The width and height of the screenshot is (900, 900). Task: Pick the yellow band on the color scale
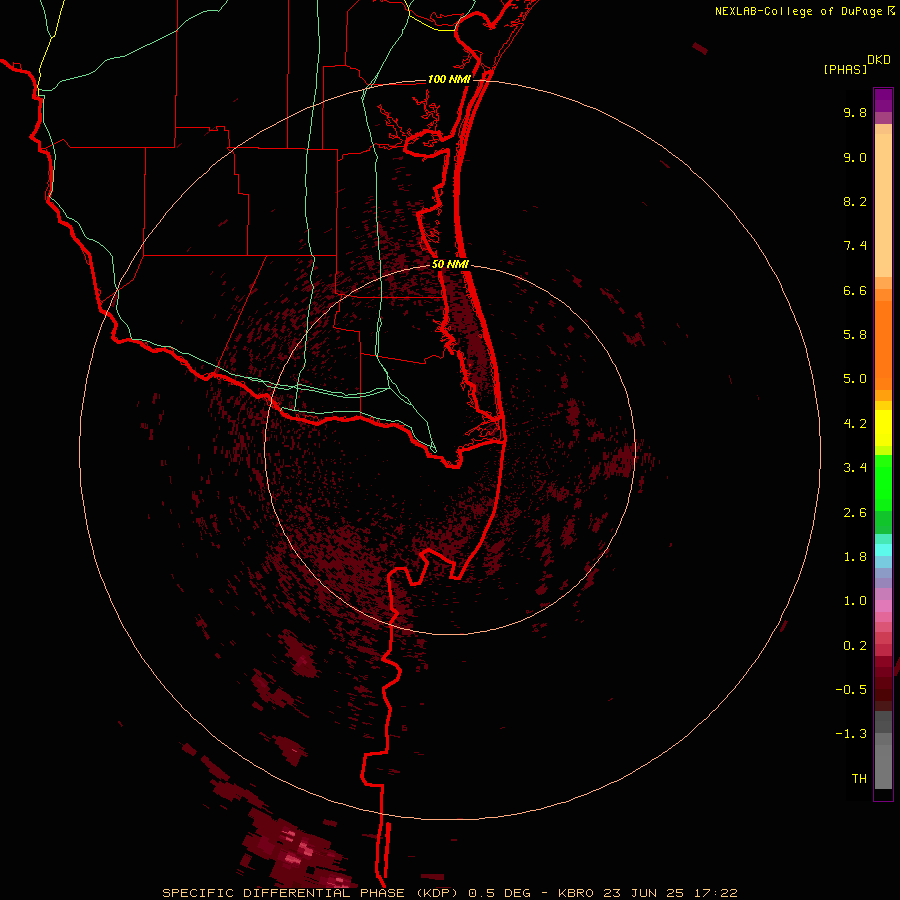click(883, 428)
